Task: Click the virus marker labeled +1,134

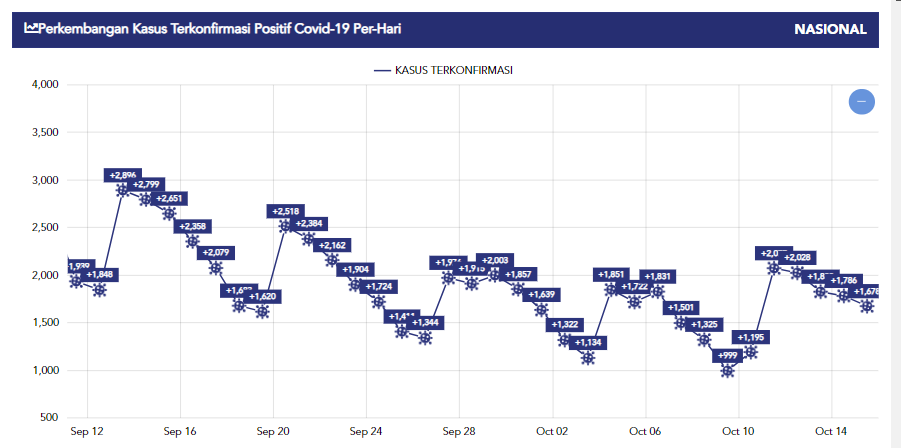Action: tap(588, 358)
